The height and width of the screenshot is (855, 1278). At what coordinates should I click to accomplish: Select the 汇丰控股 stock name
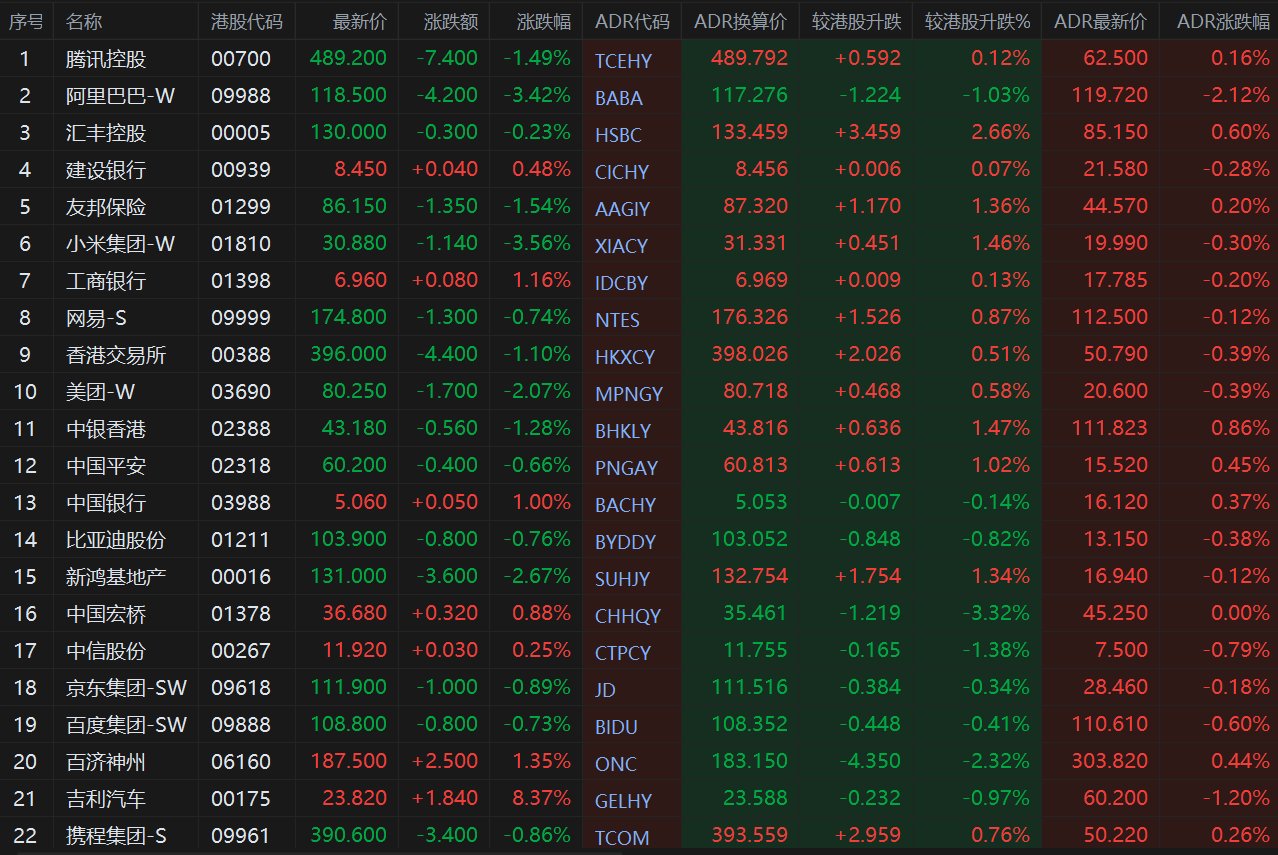(x=106, y=133)
